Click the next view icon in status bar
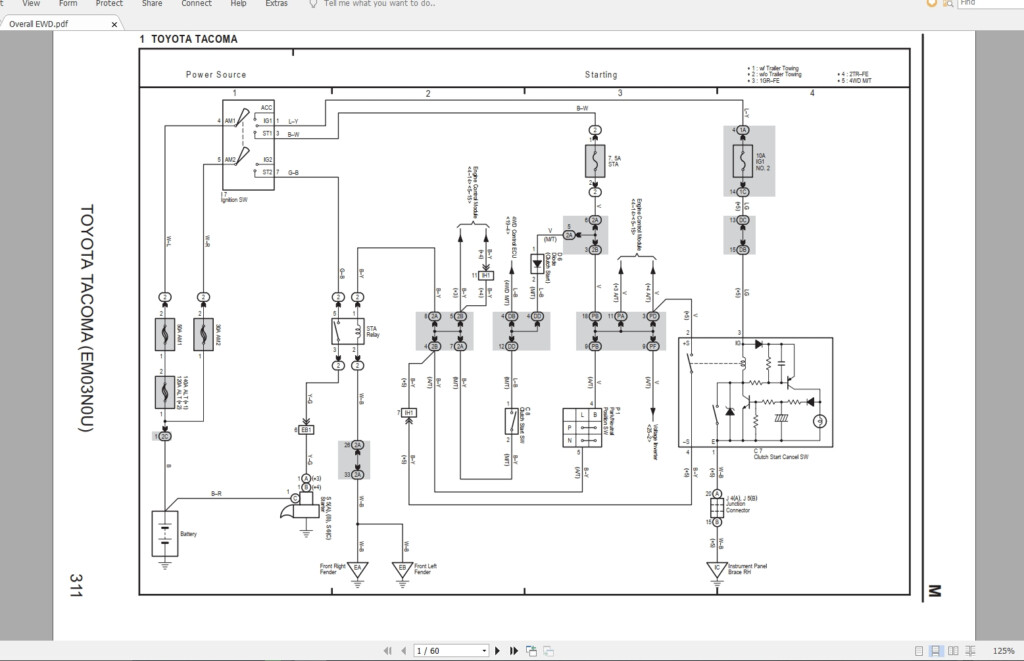 [x=549, y=651]
